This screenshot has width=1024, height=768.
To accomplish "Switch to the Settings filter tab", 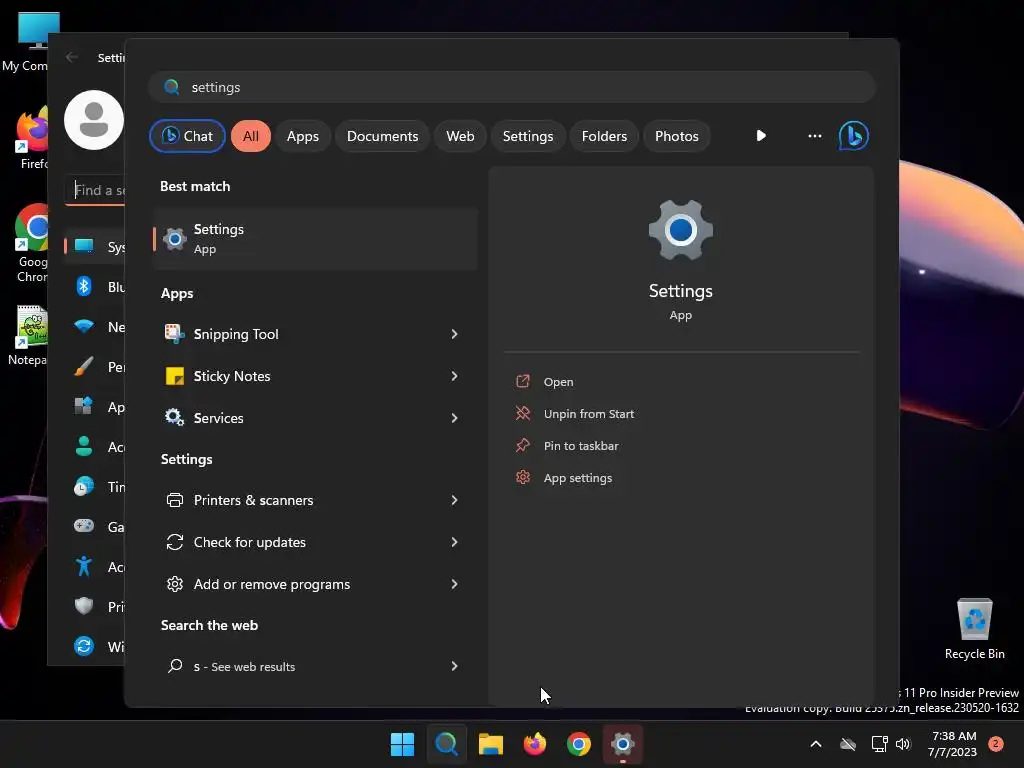I will tap(528, 136).
